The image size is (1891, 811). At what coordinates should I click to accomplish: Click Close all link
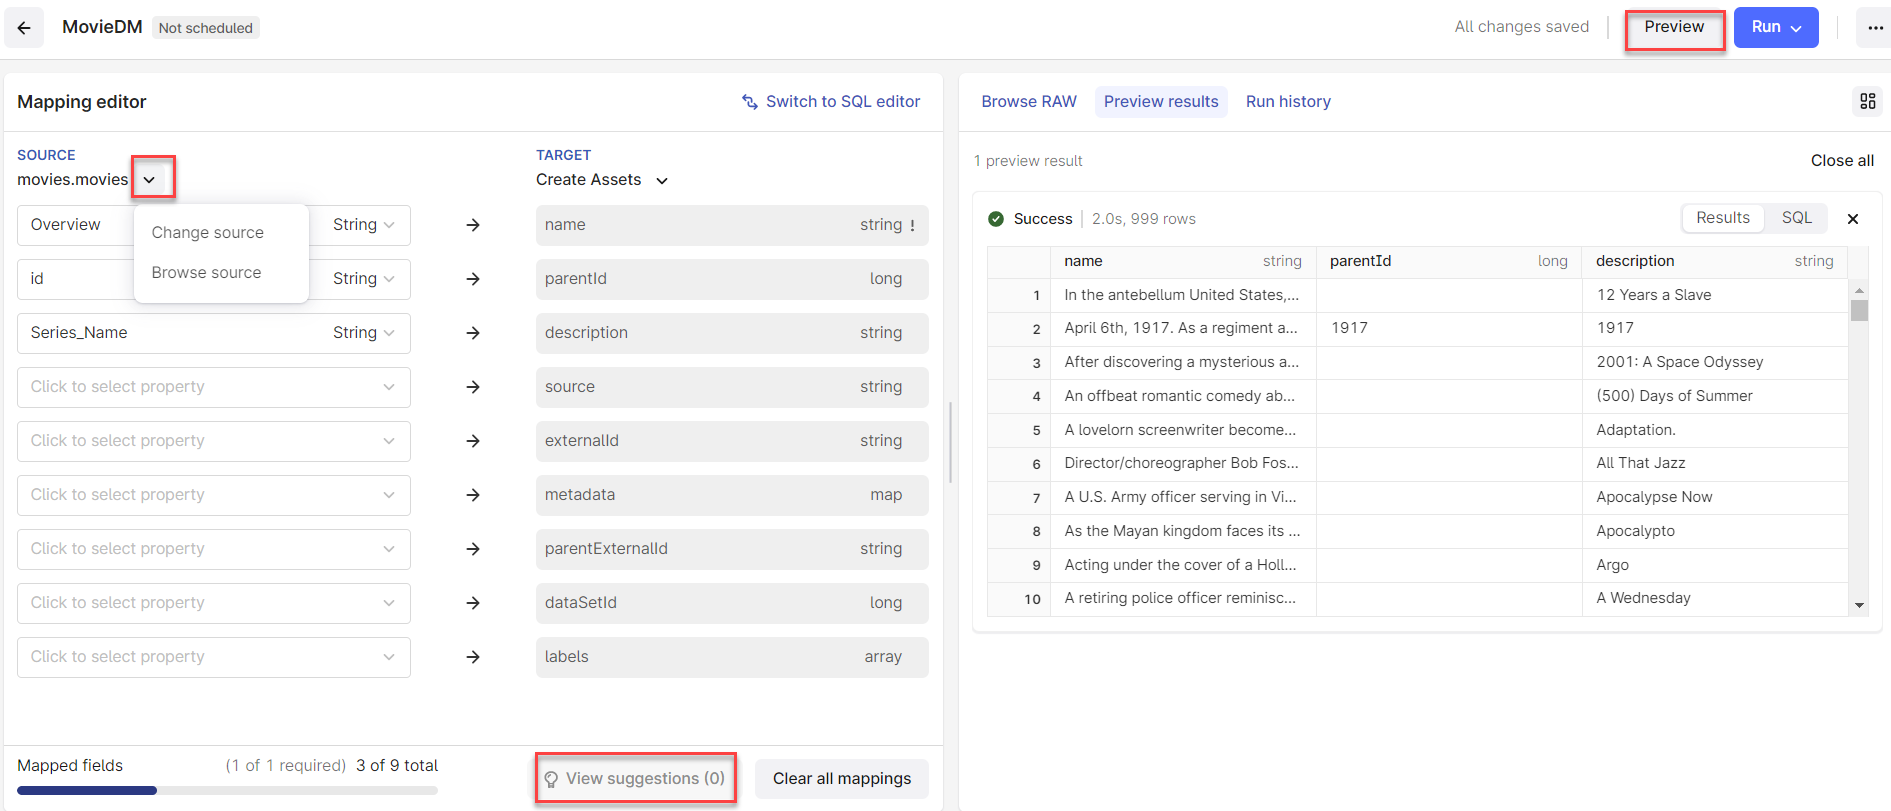click(x=1842, y=161)
